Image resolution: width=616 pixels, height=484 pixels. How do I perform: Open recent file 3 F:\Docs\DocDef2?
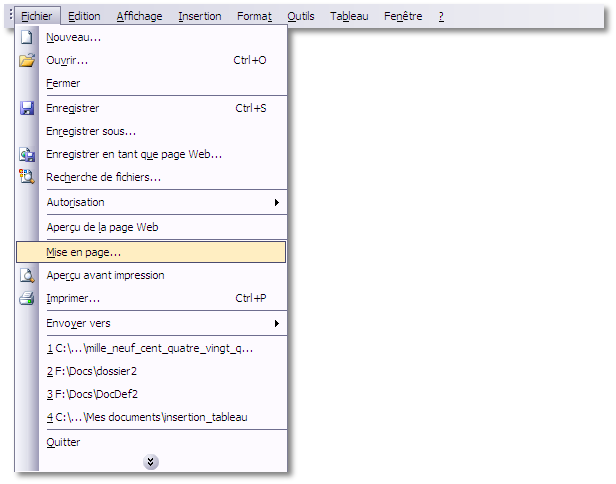tap(151, 394)
